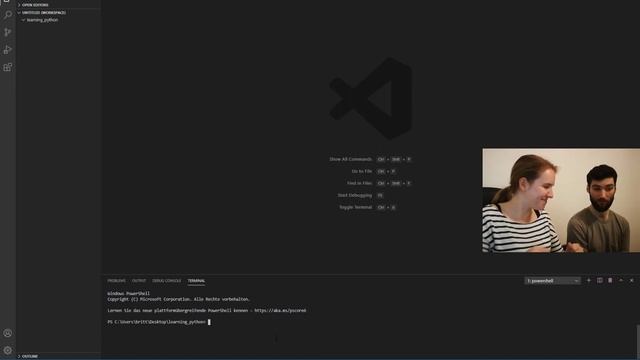Select the learning_python folder

coord(42,20)
